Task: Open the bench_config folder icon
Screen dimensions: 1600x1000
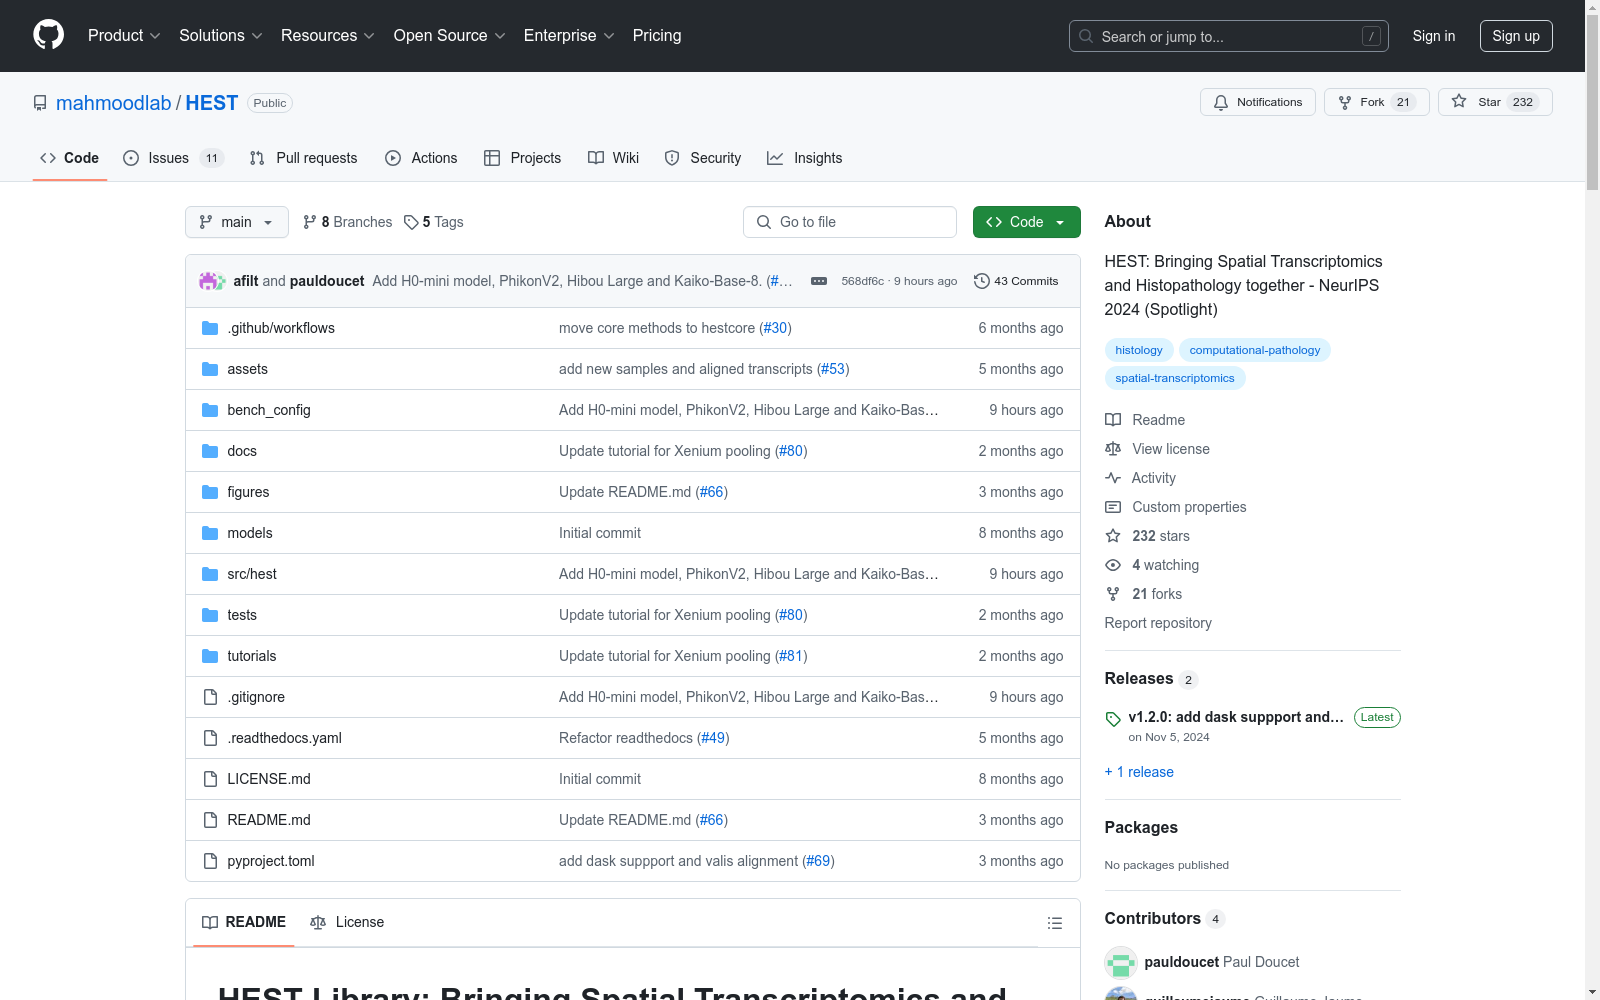Action: [210, 410]
